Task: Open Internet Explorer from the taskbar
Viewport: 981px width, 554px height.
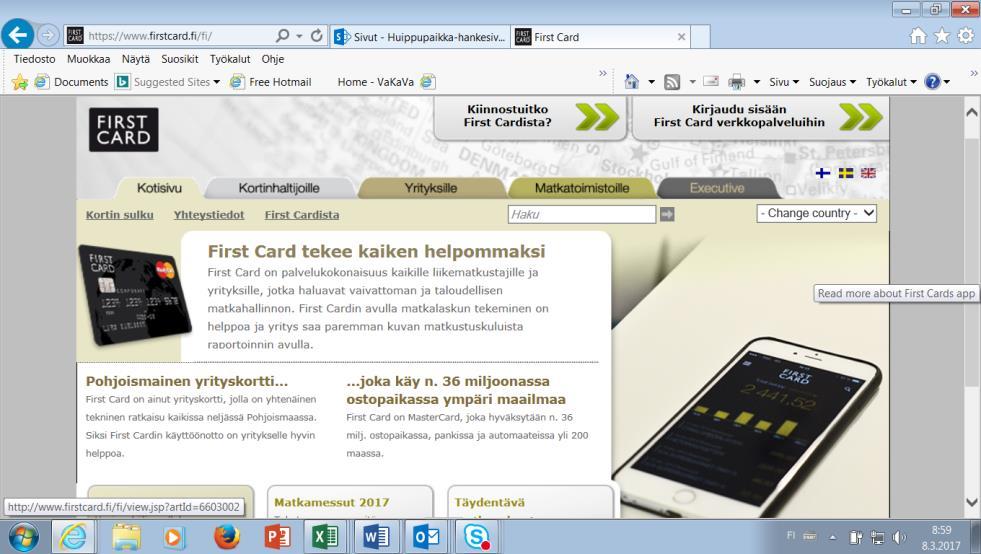Action: (73, 536)
